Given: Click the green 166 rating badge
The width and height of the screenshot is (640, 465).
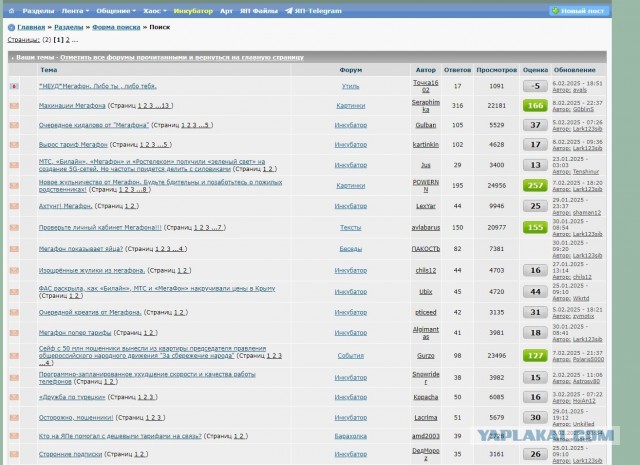Looking at the screenshot, I should coord(536,106).
